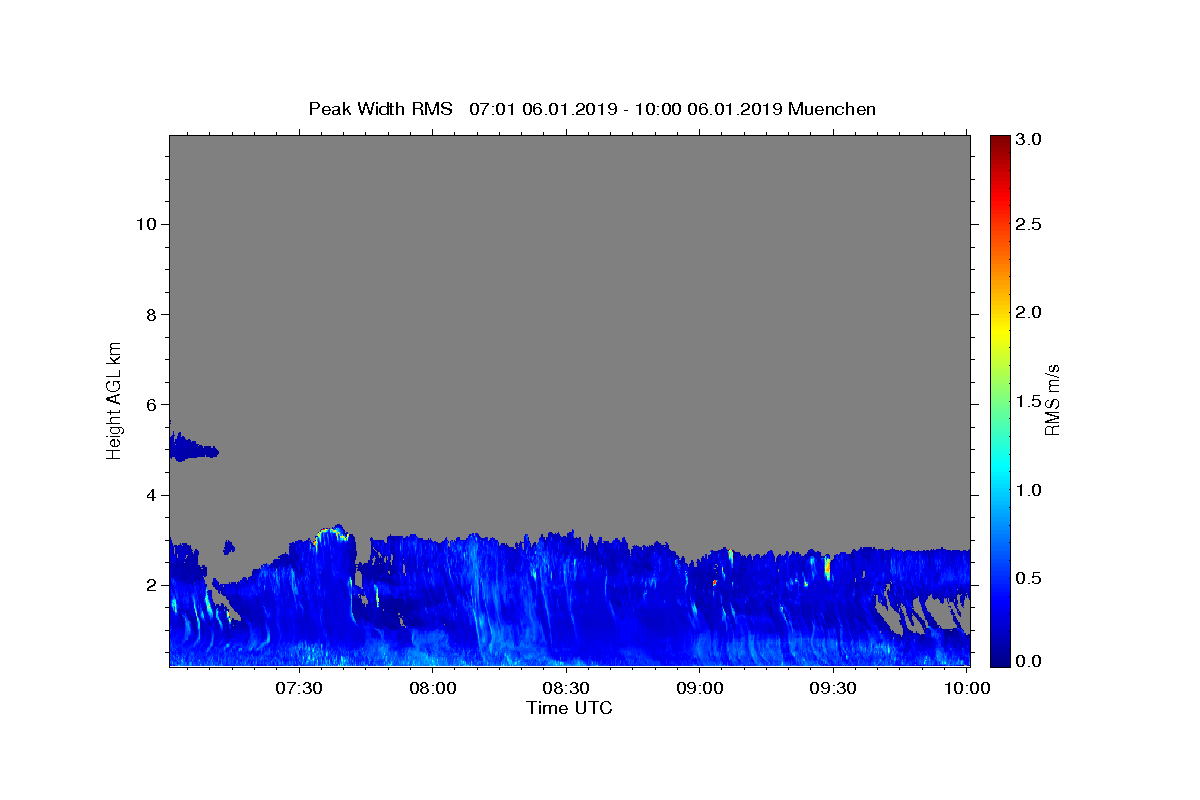Click the 'Muenchen' station name in title
Screen dimensions: 1200x800
pos(832,109)
